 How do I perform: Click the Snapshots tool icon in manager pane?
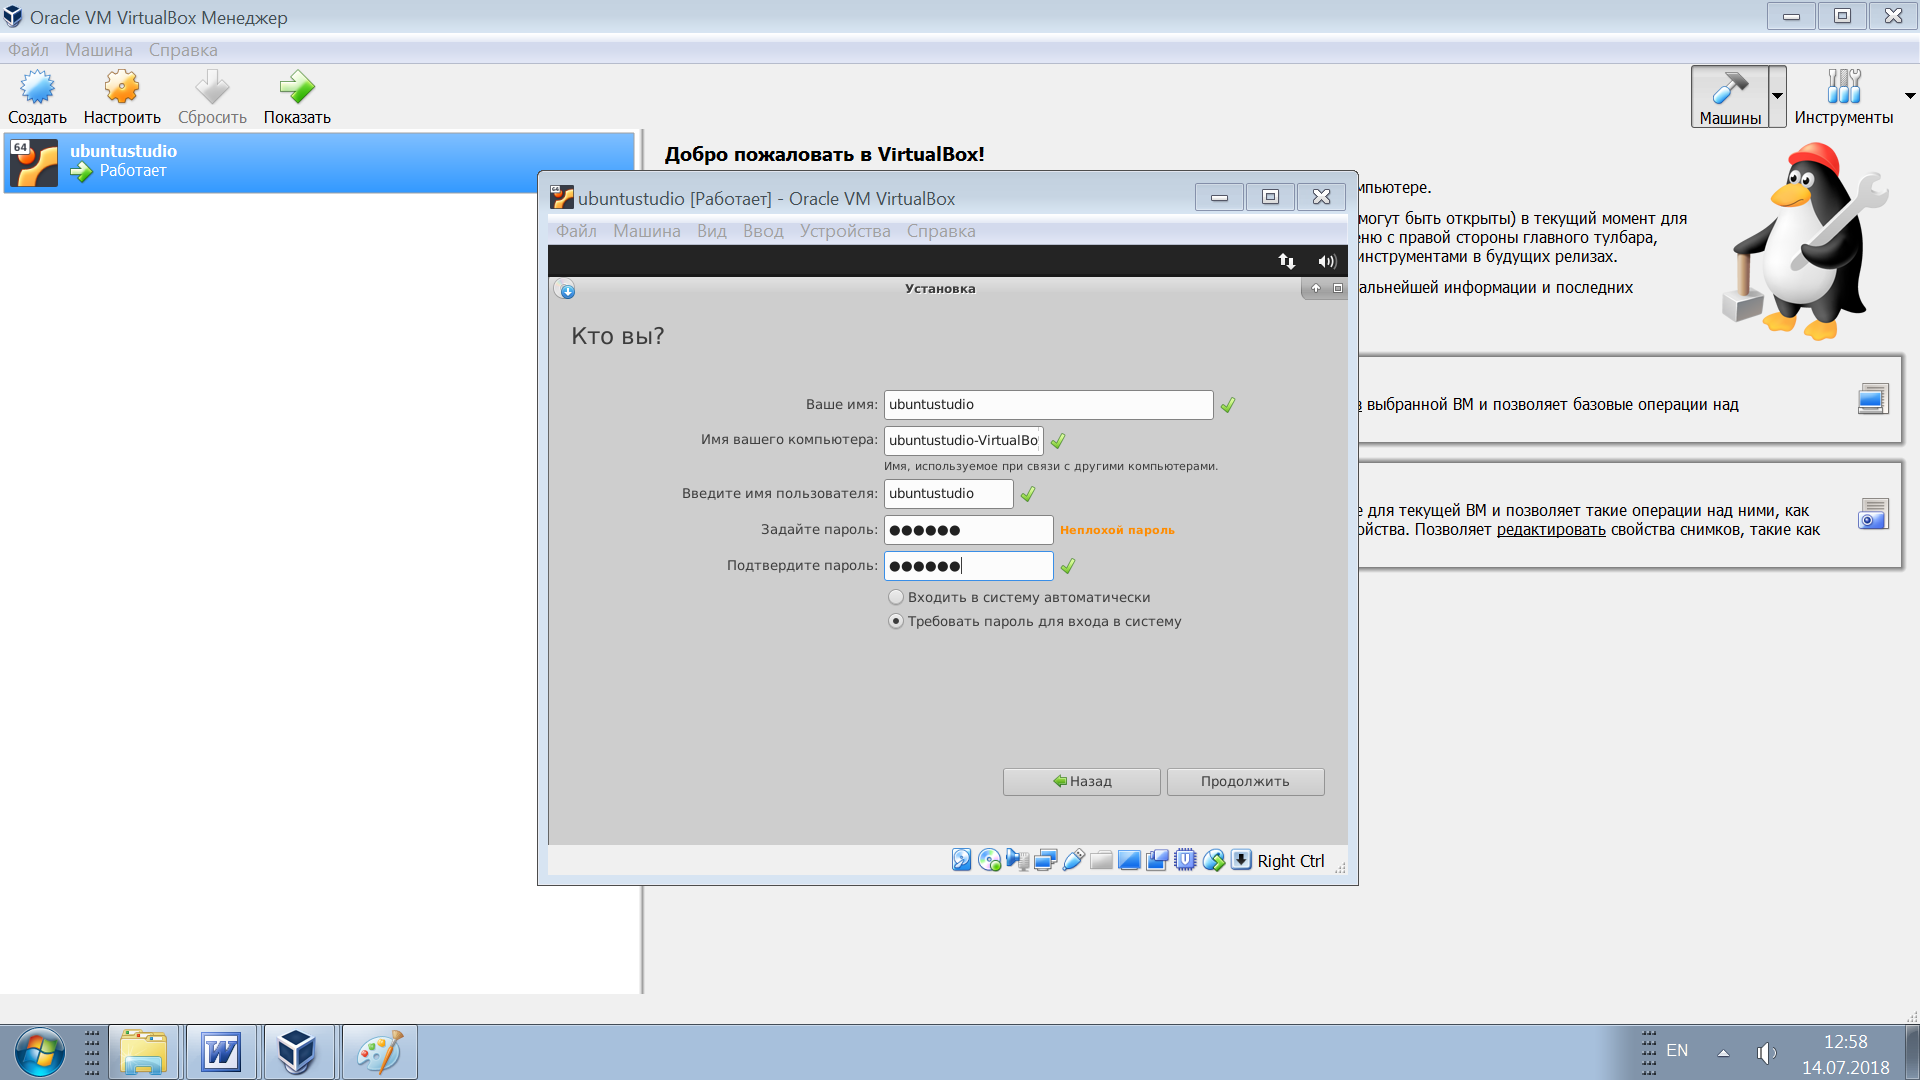[x=1872, y=514]
